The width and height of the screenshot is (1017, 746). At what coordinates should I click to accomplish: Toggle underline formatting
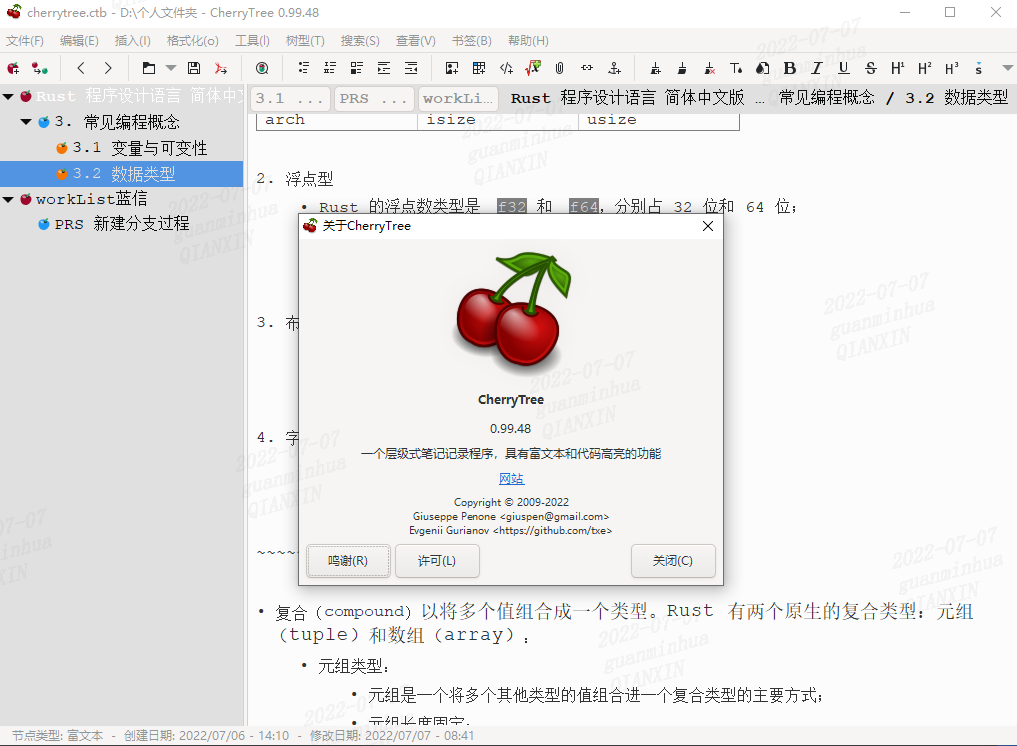pyautogui.click(x=844, y=68)
